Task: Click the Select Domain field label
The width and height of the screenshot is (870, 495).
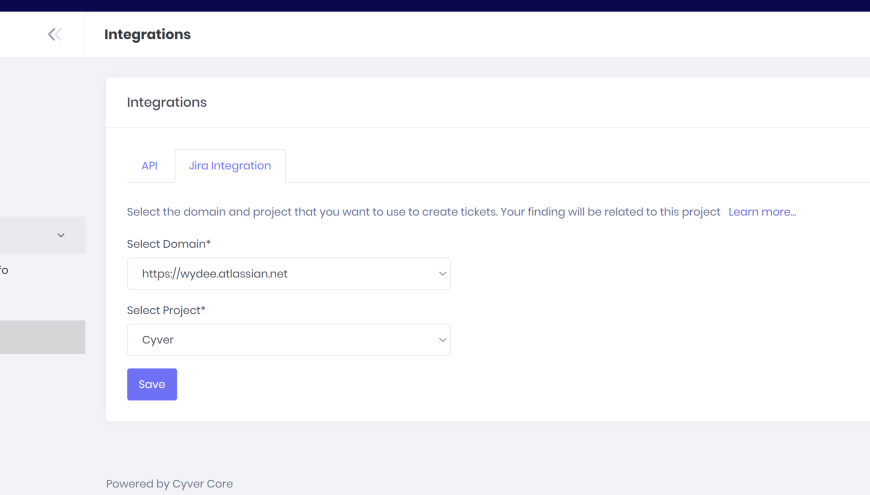Action: [x=169, y=244]
